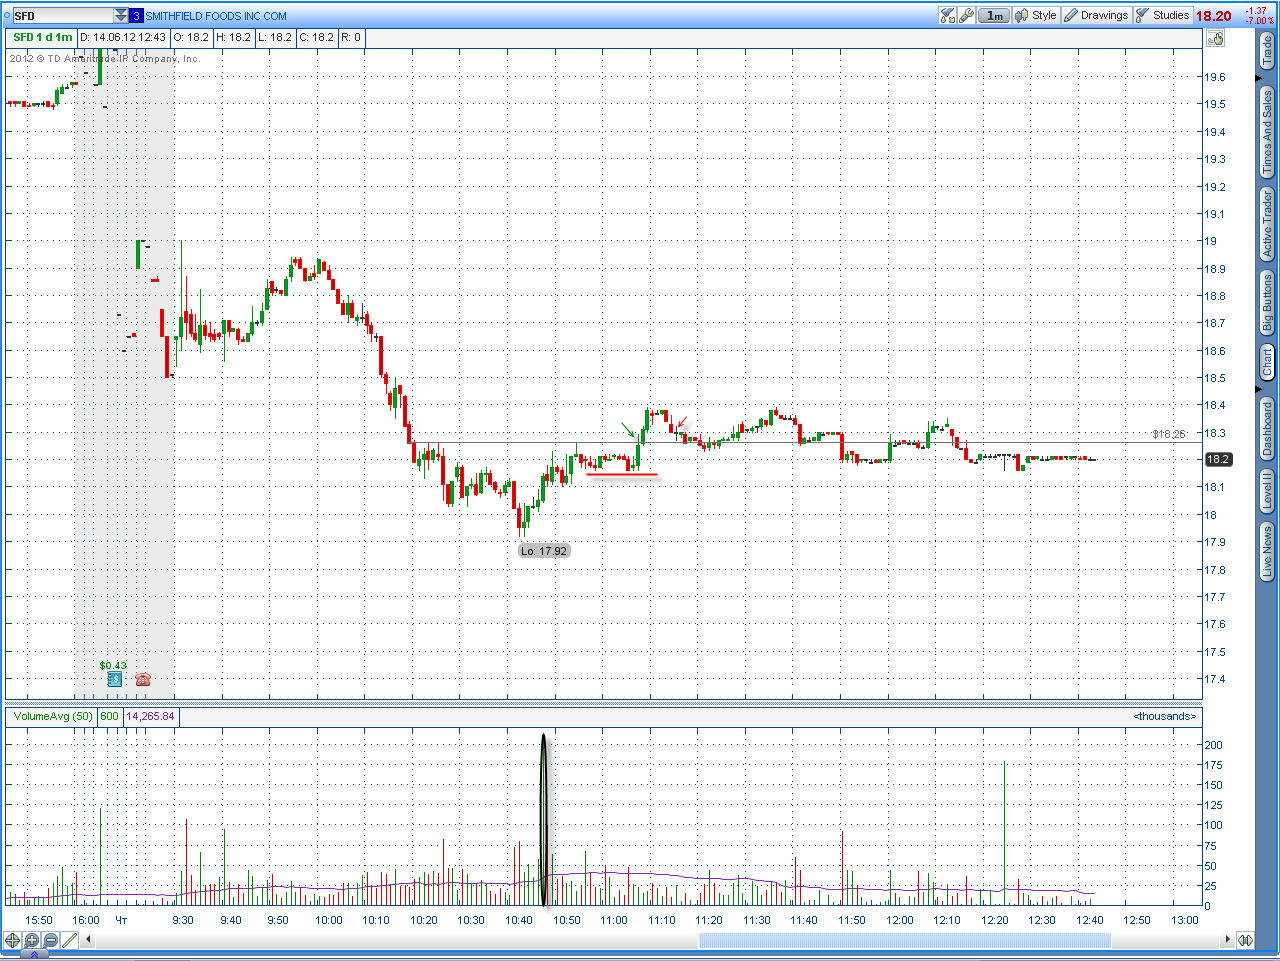Open the symbol selector dropdown arrow
The width and height of the screenshot is (1280, 961).
121,16
